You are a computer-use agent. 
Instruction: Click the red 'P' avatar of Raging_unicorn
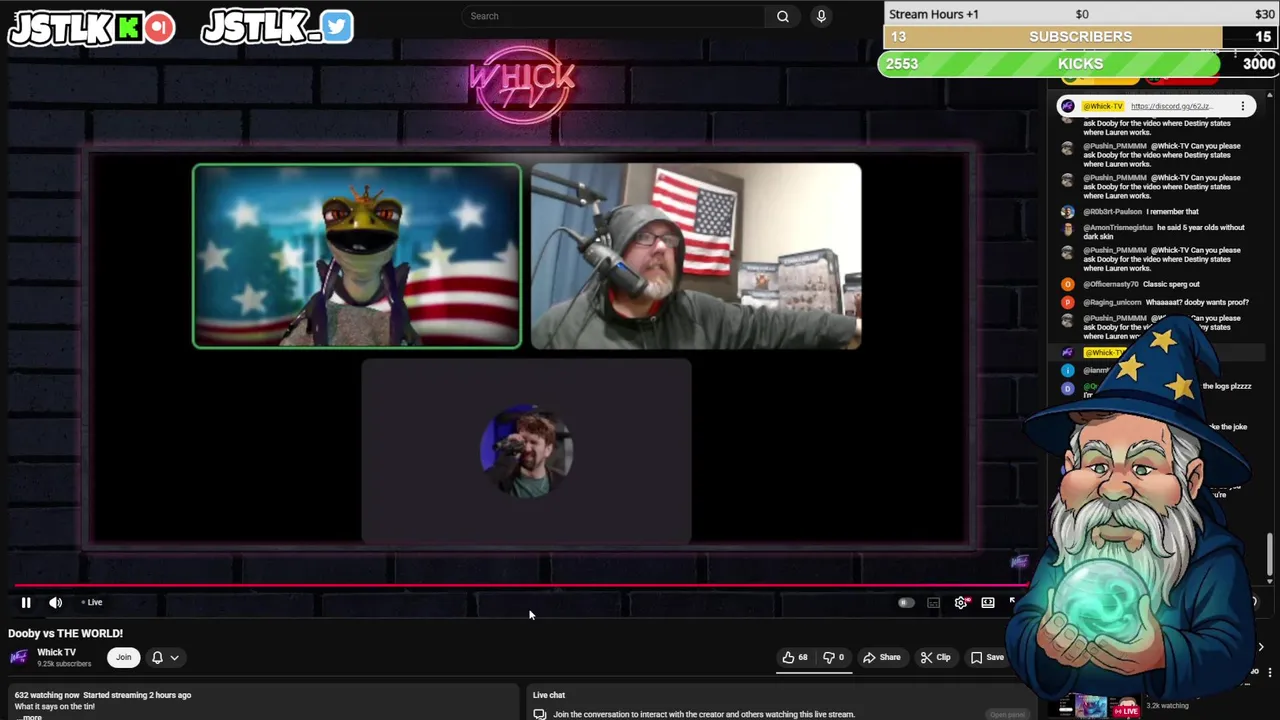pos(1067,302)
